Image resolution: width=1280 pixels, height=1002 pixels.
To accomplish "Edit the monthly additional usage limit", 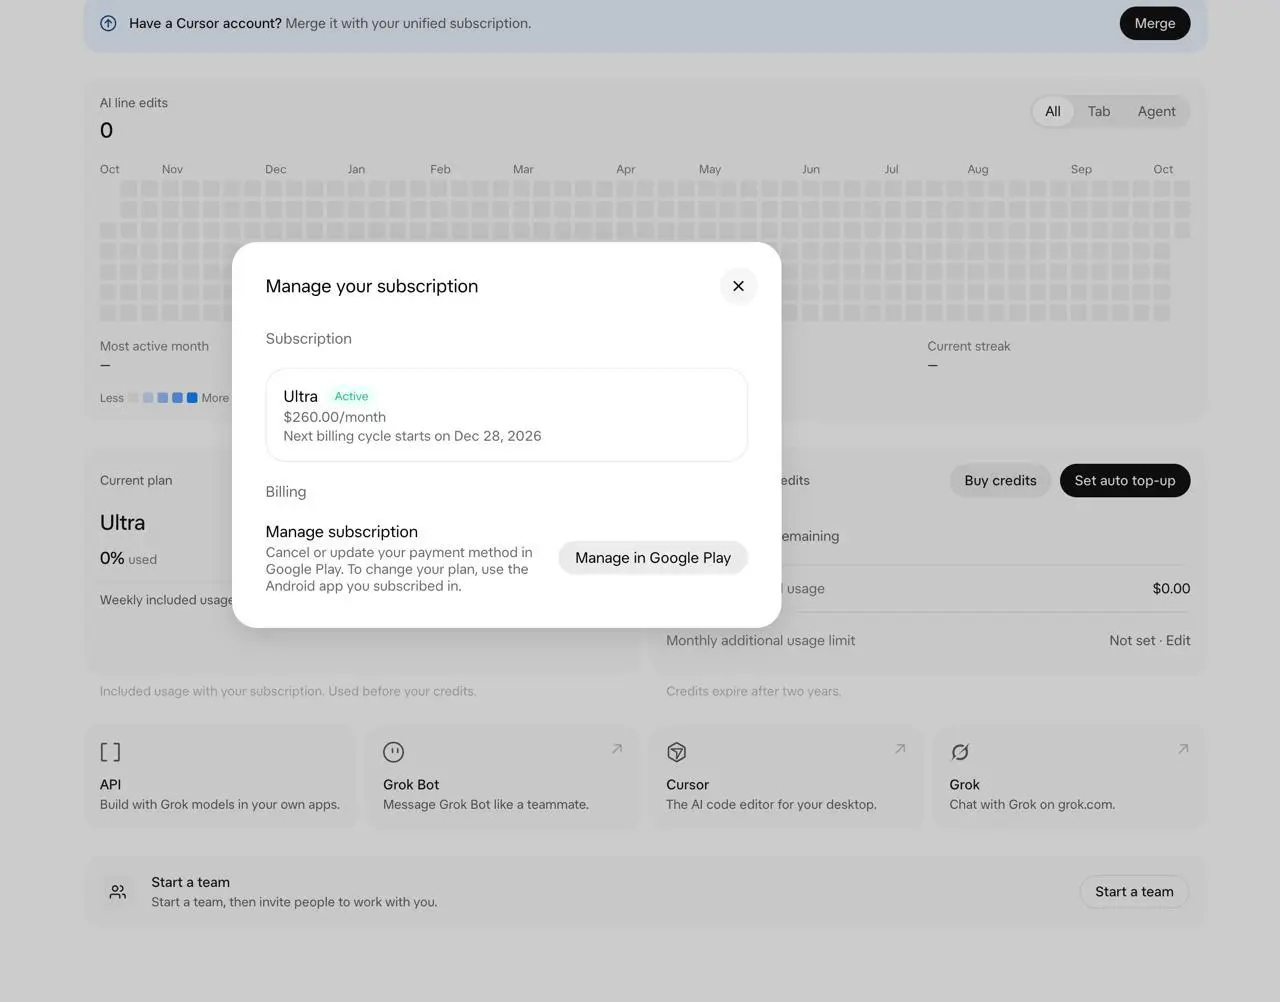I will pos(1178,641).
